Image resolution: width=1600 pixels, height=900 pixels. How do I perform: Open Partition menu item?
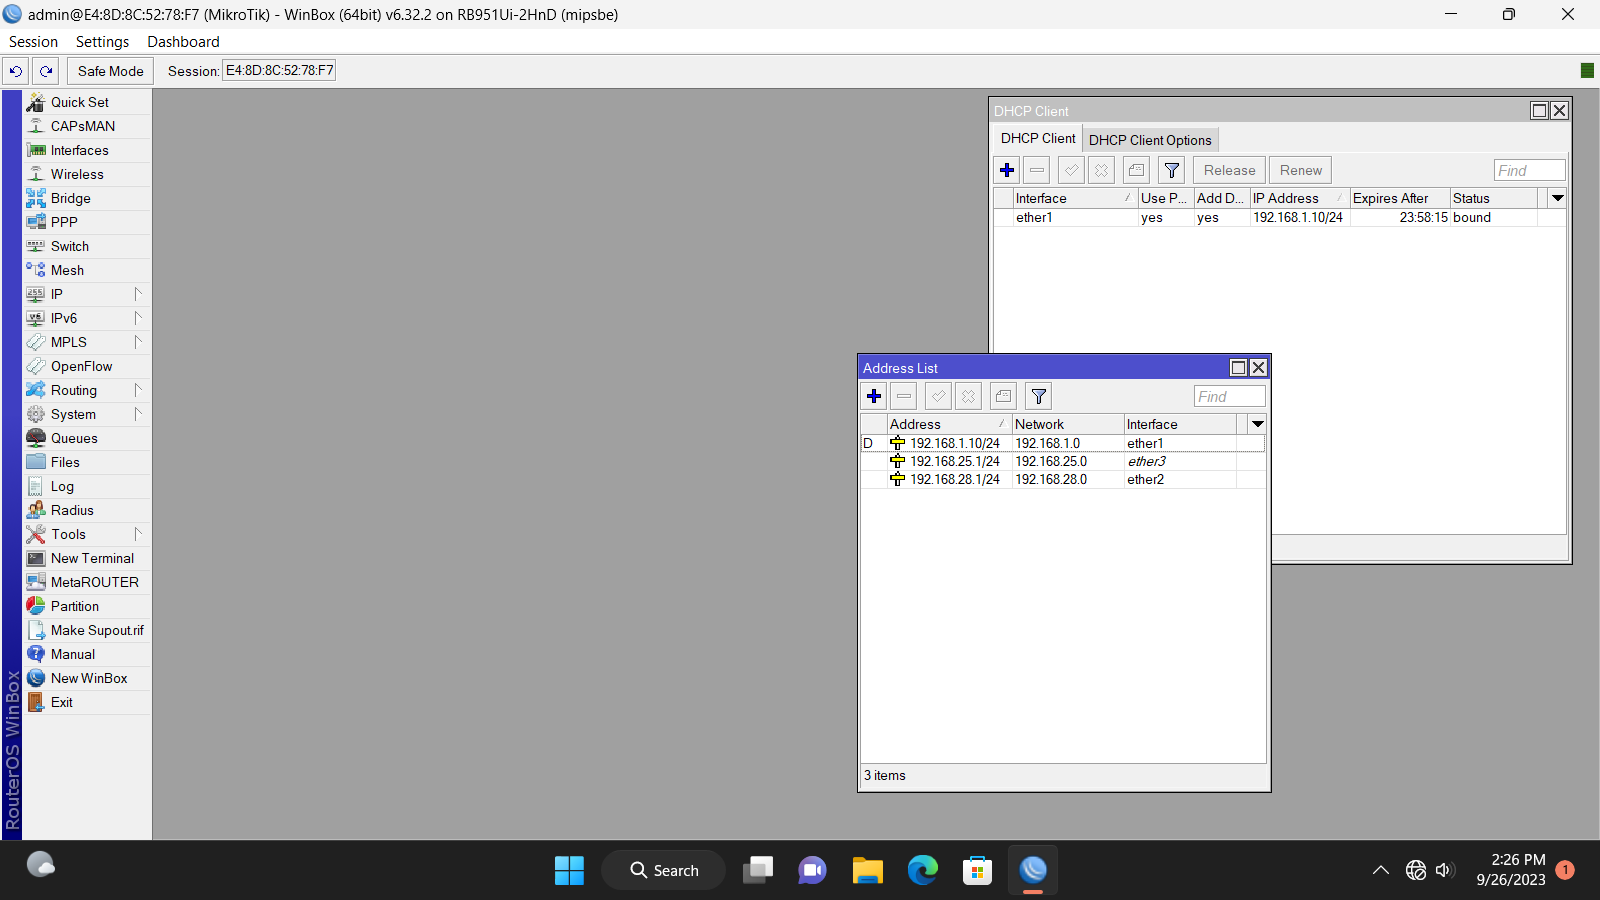[87, 606]
